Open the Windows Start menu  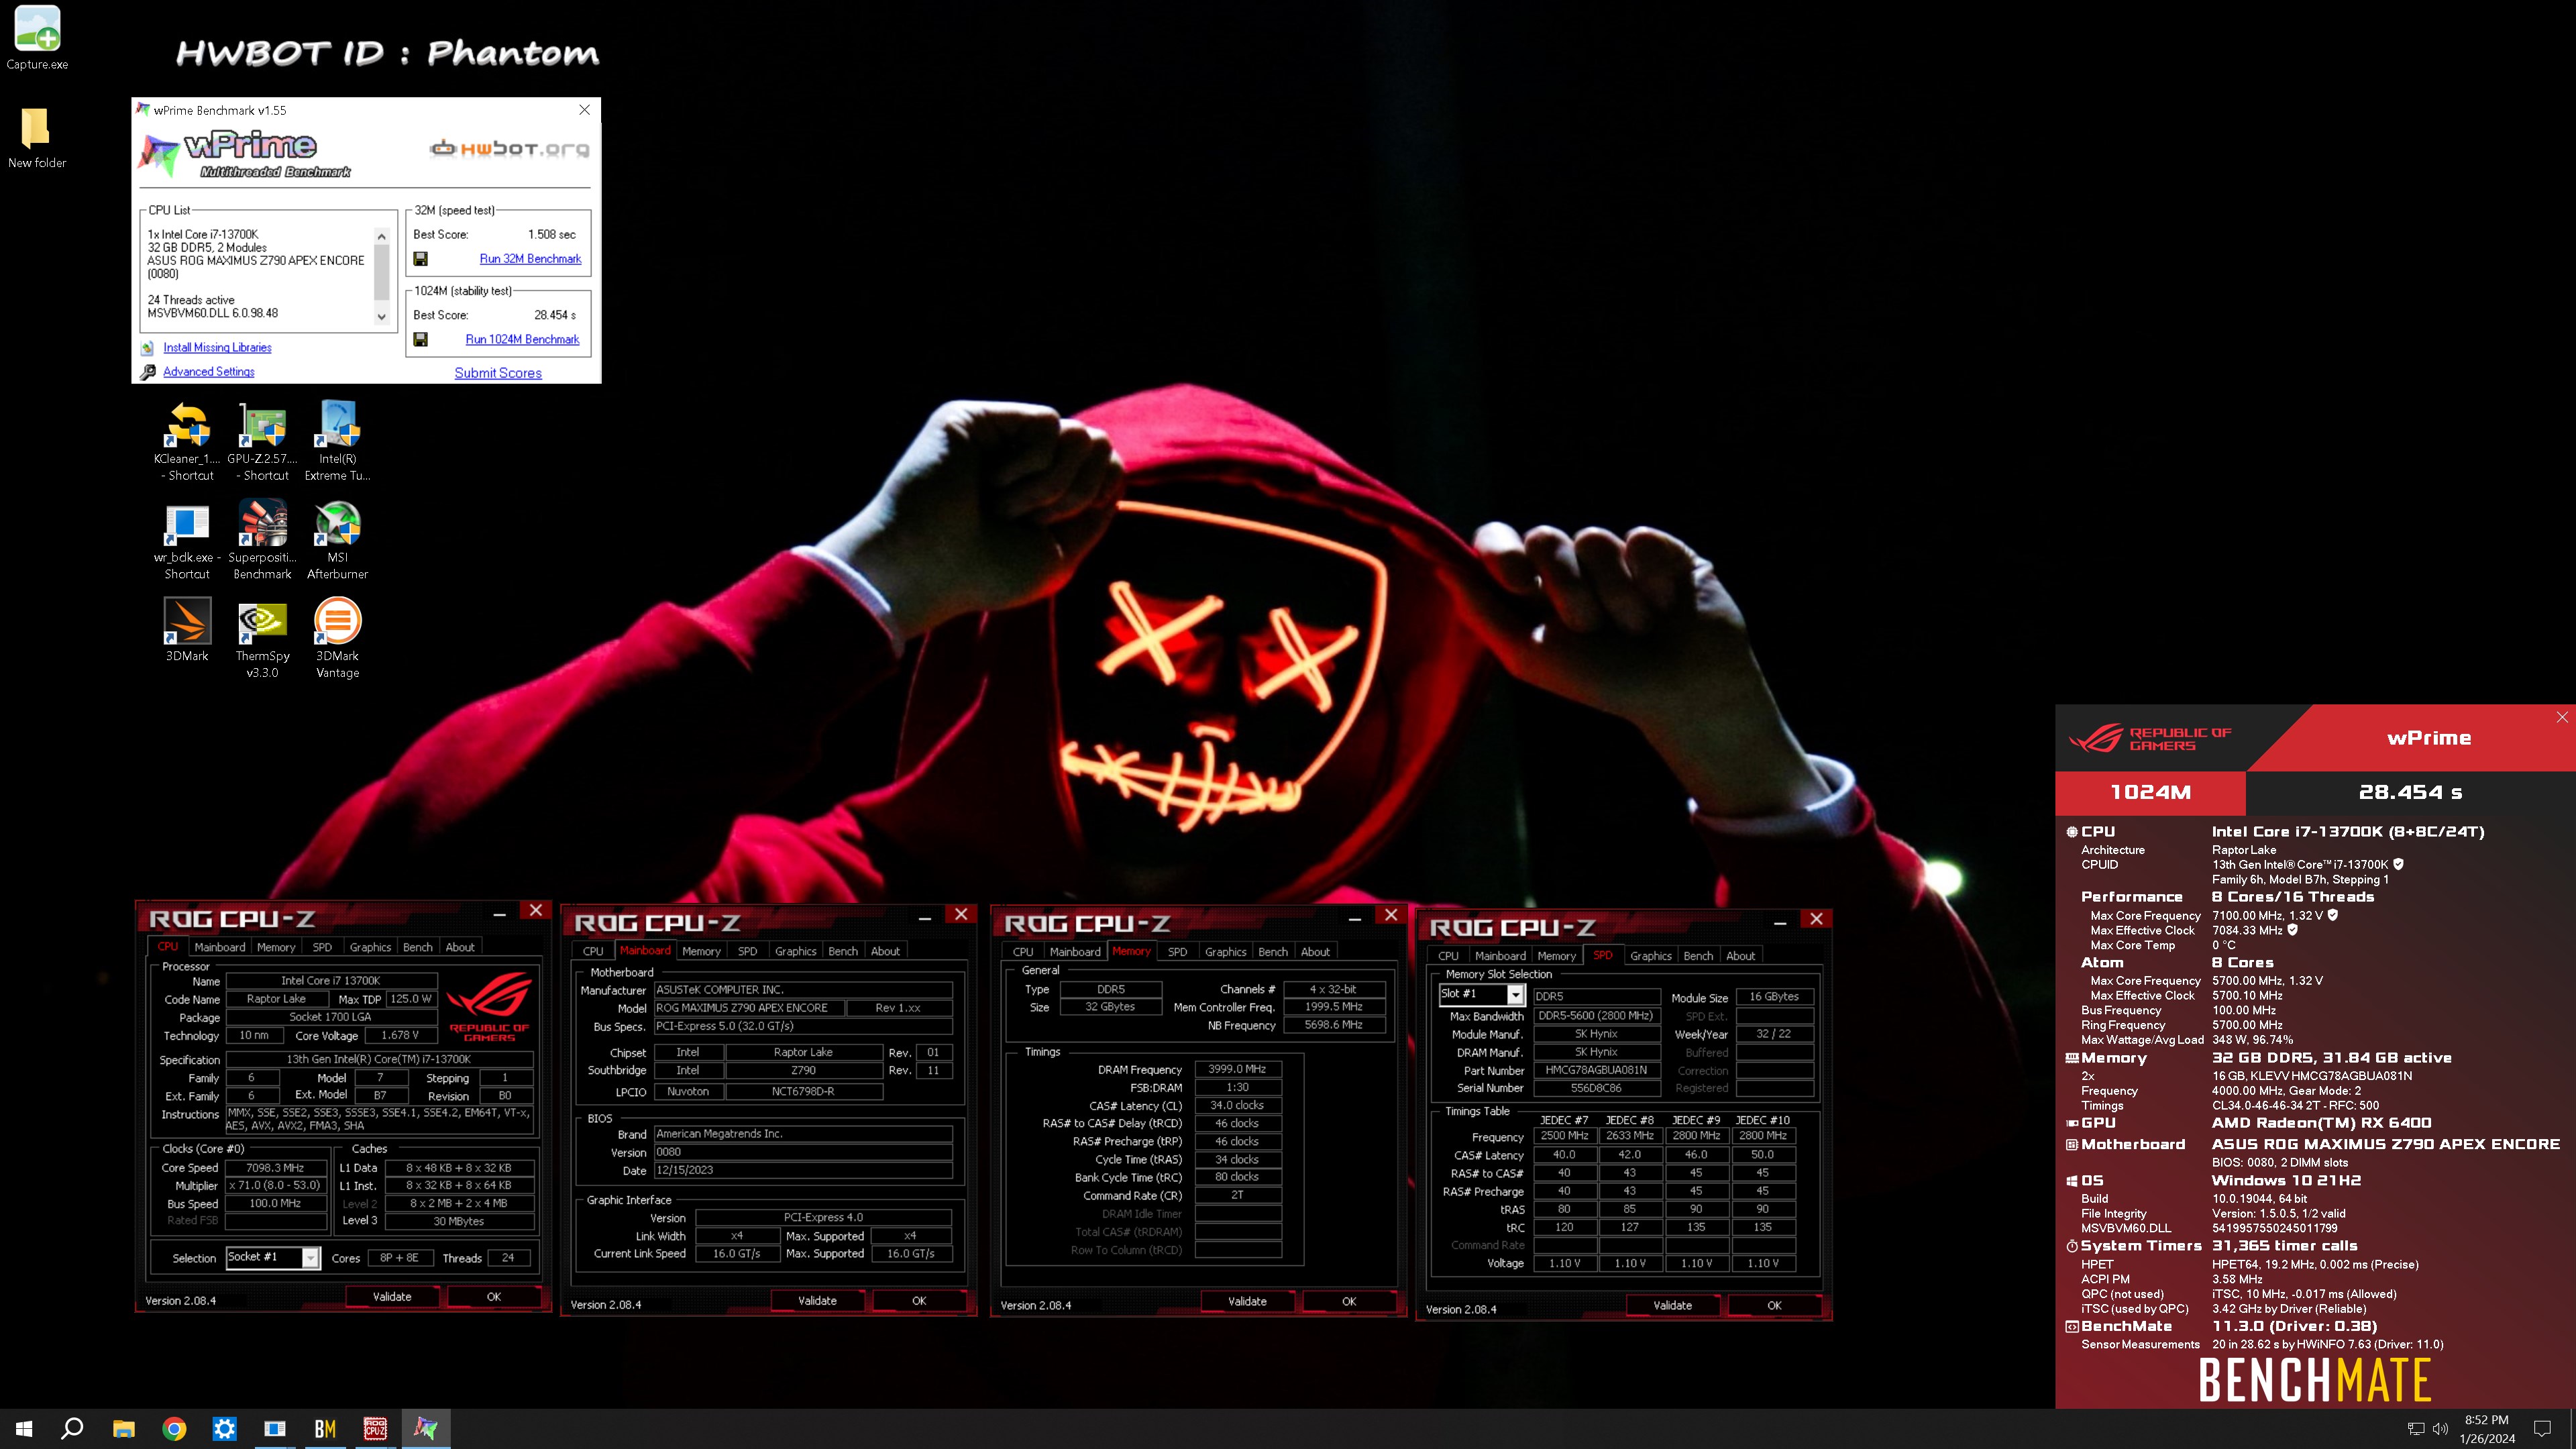point(24,1429)
